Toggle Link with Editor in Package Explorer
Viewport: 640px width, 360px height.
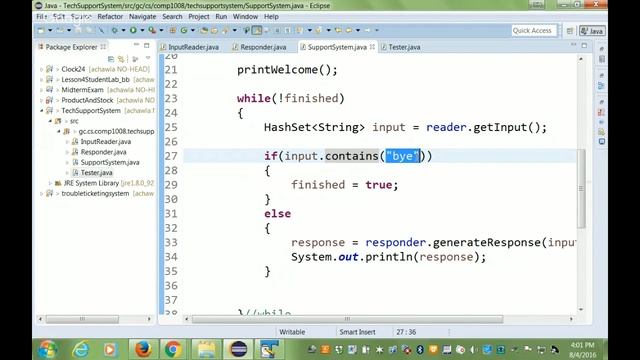[121, 59]
